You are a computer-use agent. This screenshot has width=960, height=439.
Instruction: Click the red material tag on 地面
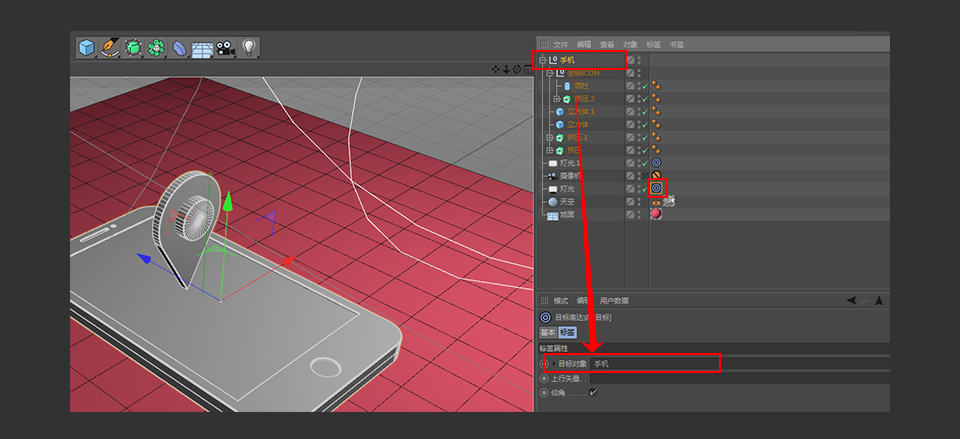(x=656, y=214)
